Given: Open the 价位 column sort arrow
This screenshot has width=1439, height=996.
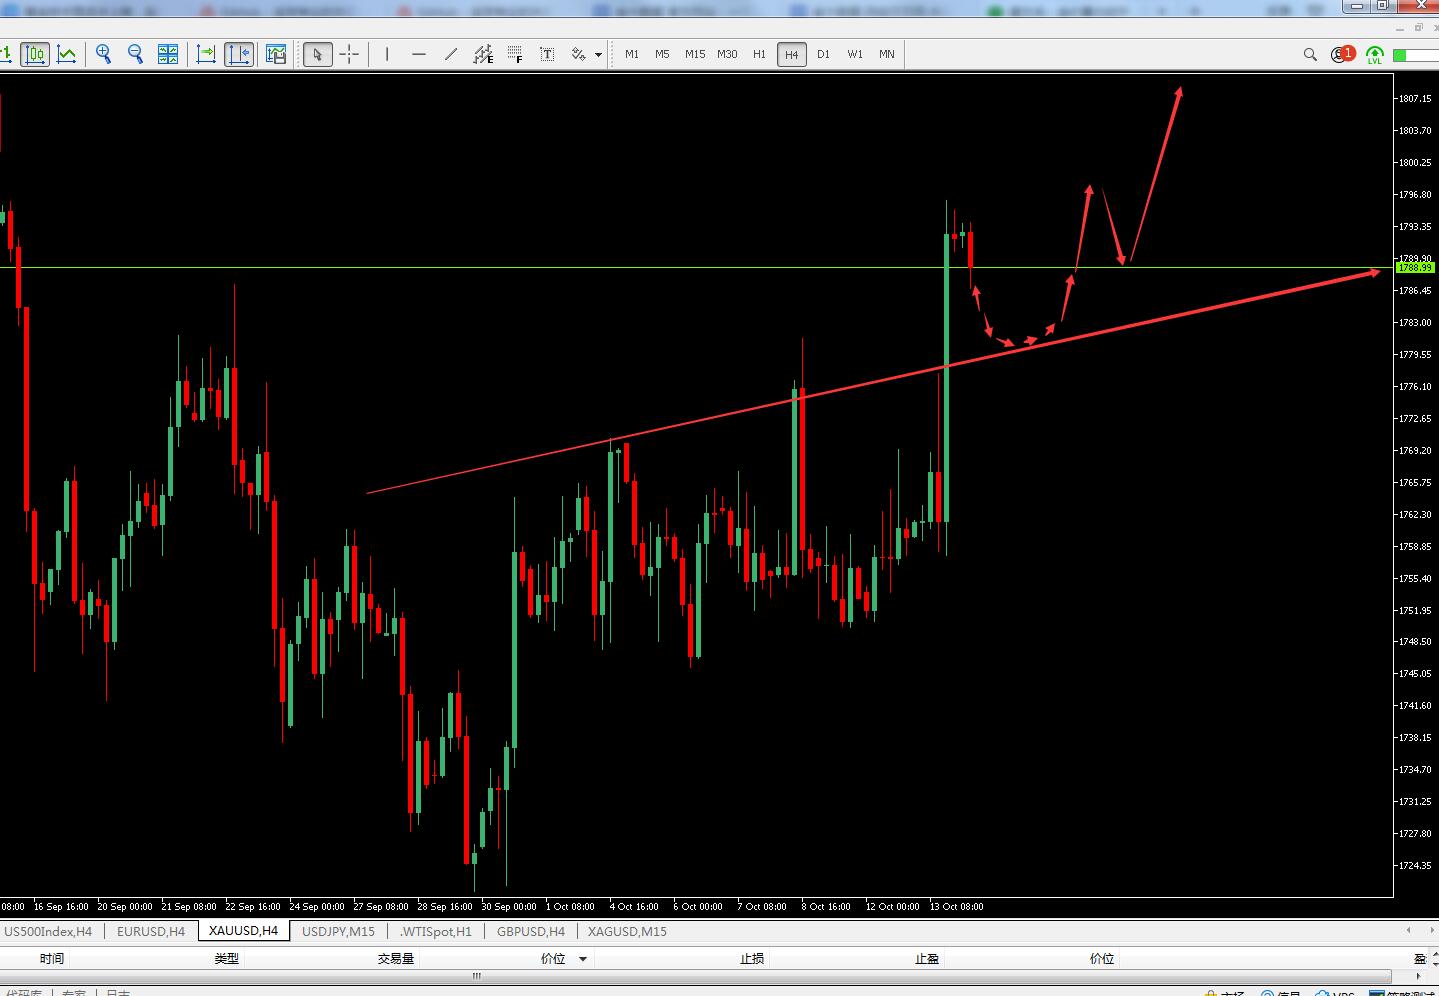Looking at the screenshot, I should [x=583, y=960].
